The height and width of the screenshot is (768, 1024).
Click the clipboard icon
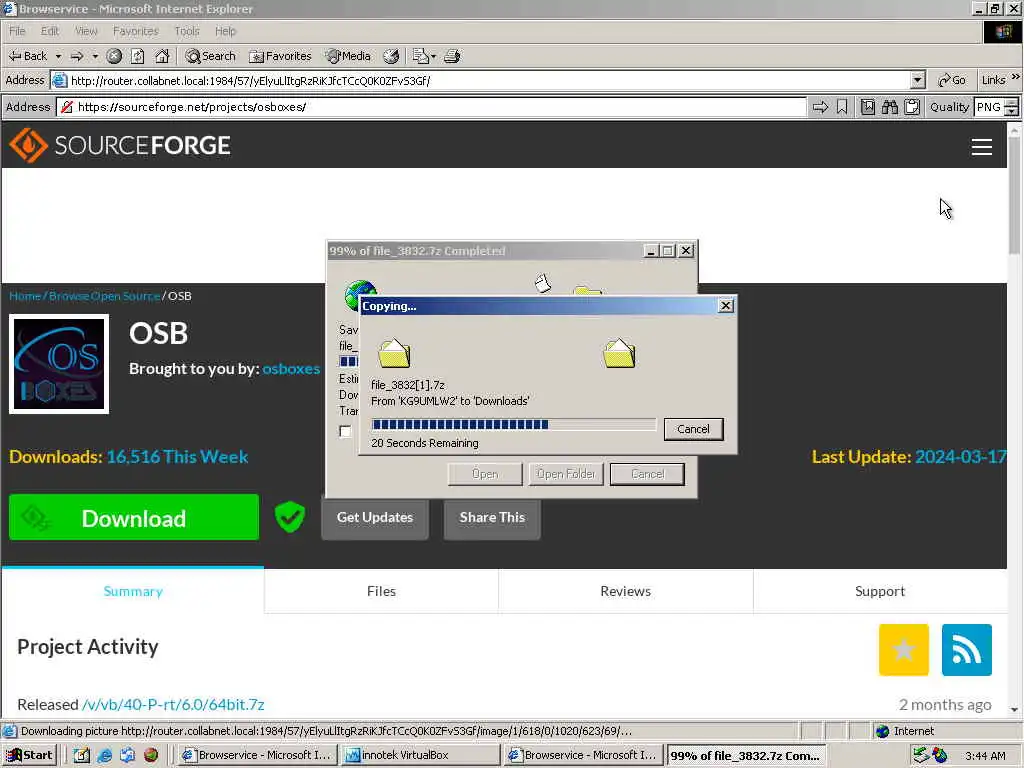912,107
